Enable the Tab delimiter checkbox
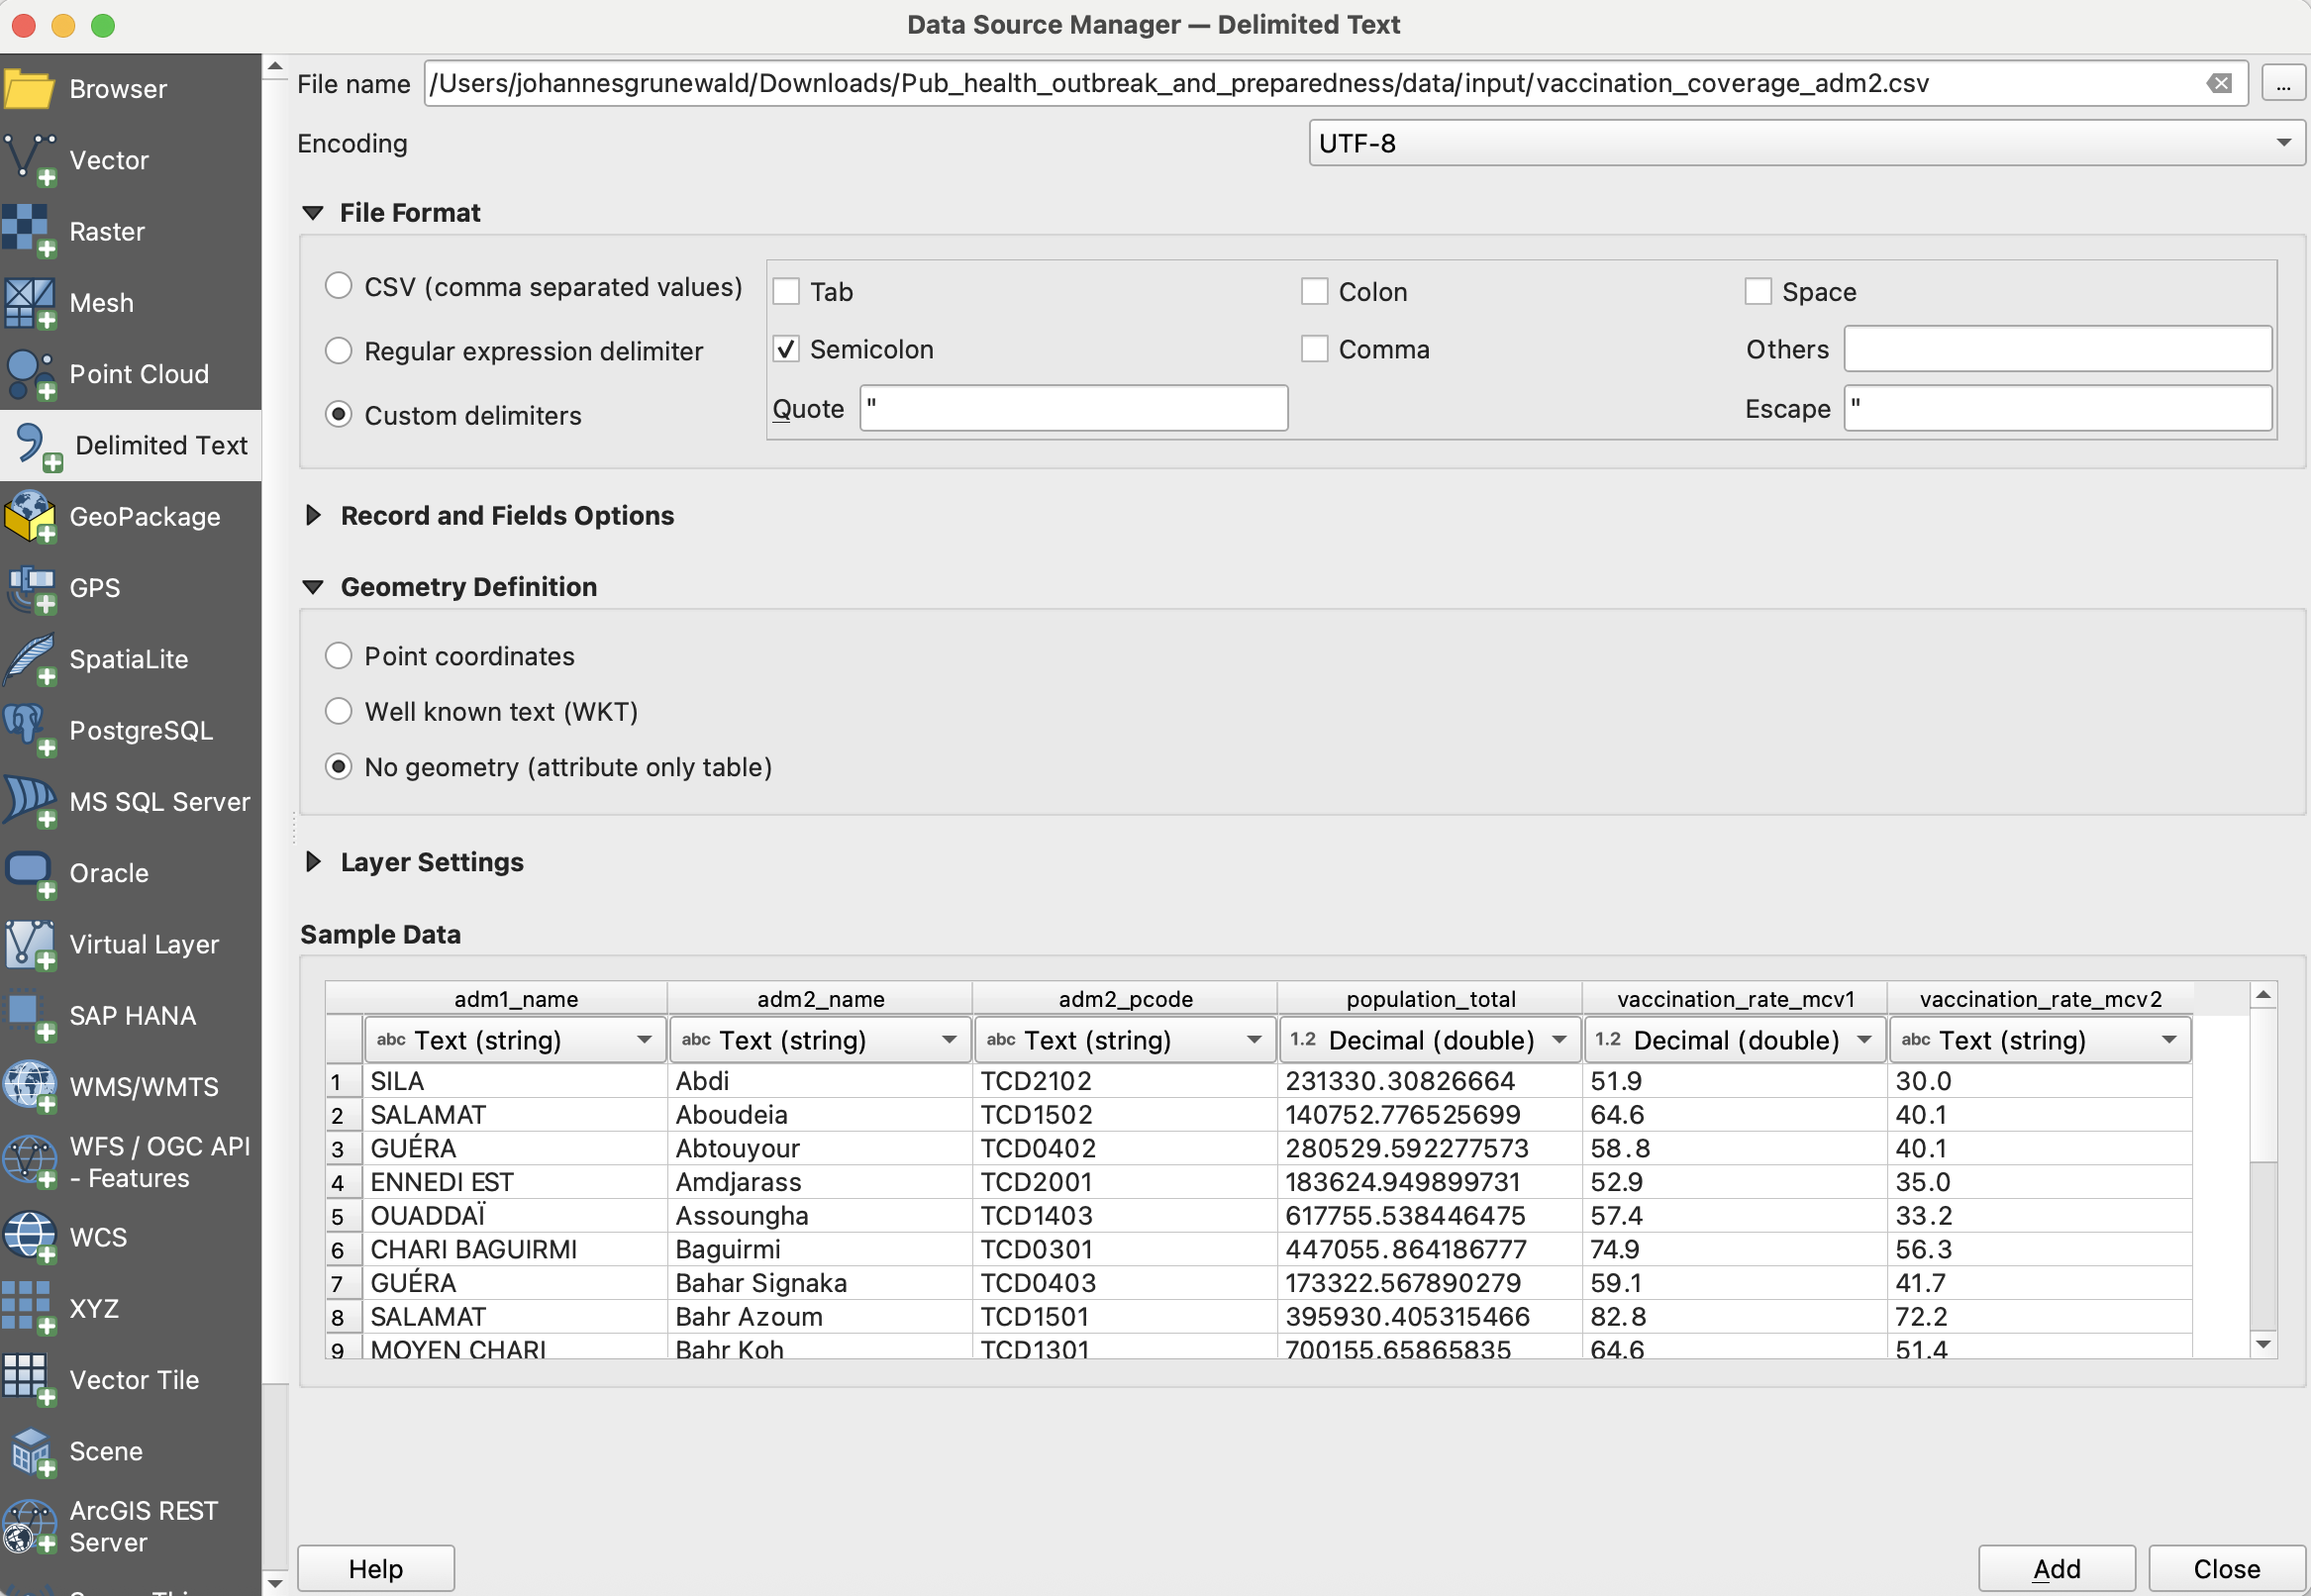This screenshot has width=2311, height=1596. click(x=786, y=290)
